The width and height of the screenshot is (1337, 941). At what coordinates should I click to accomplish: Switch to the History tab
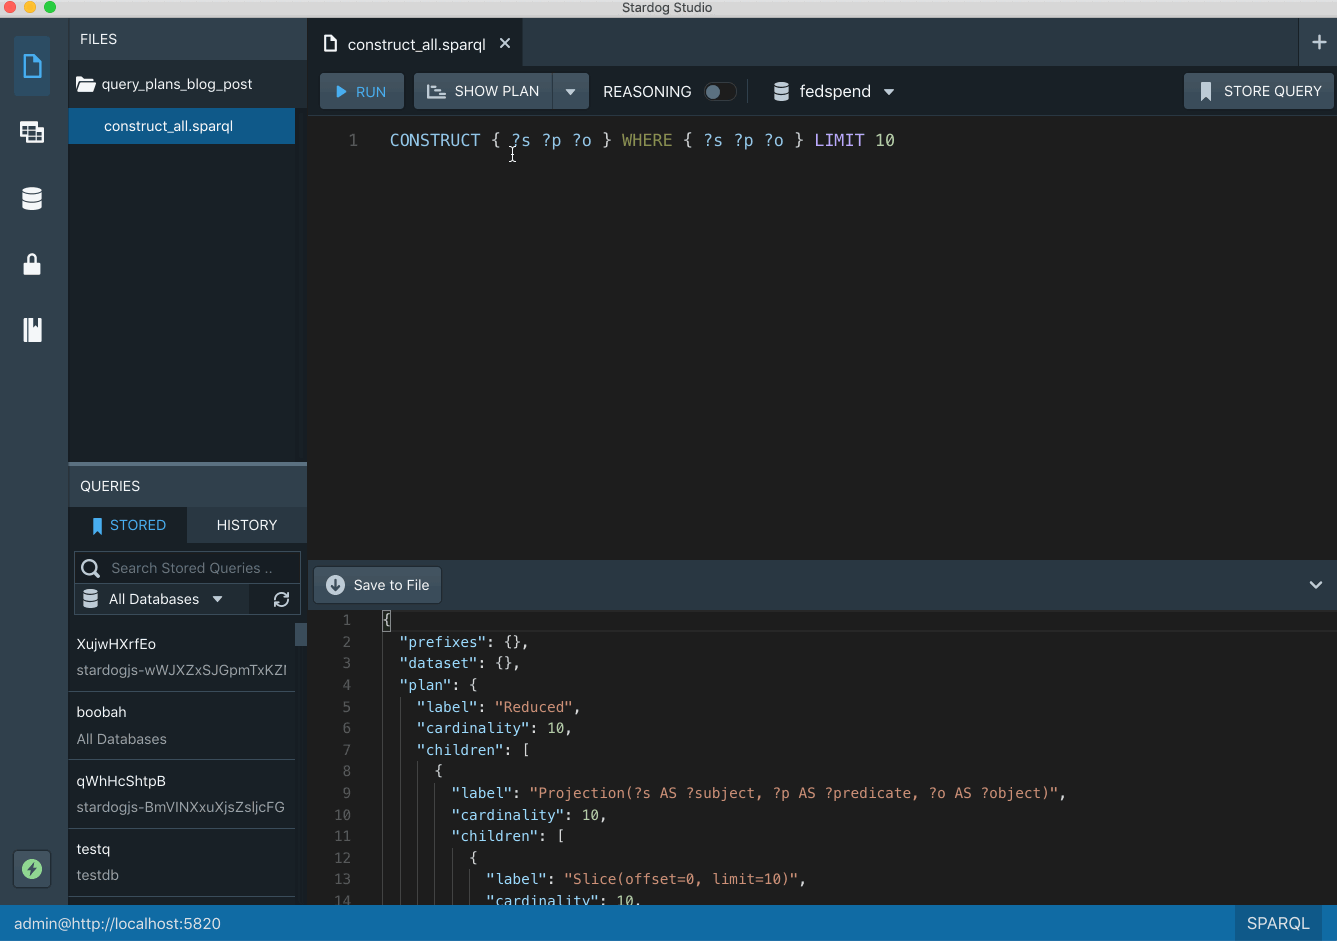point(246,525)
